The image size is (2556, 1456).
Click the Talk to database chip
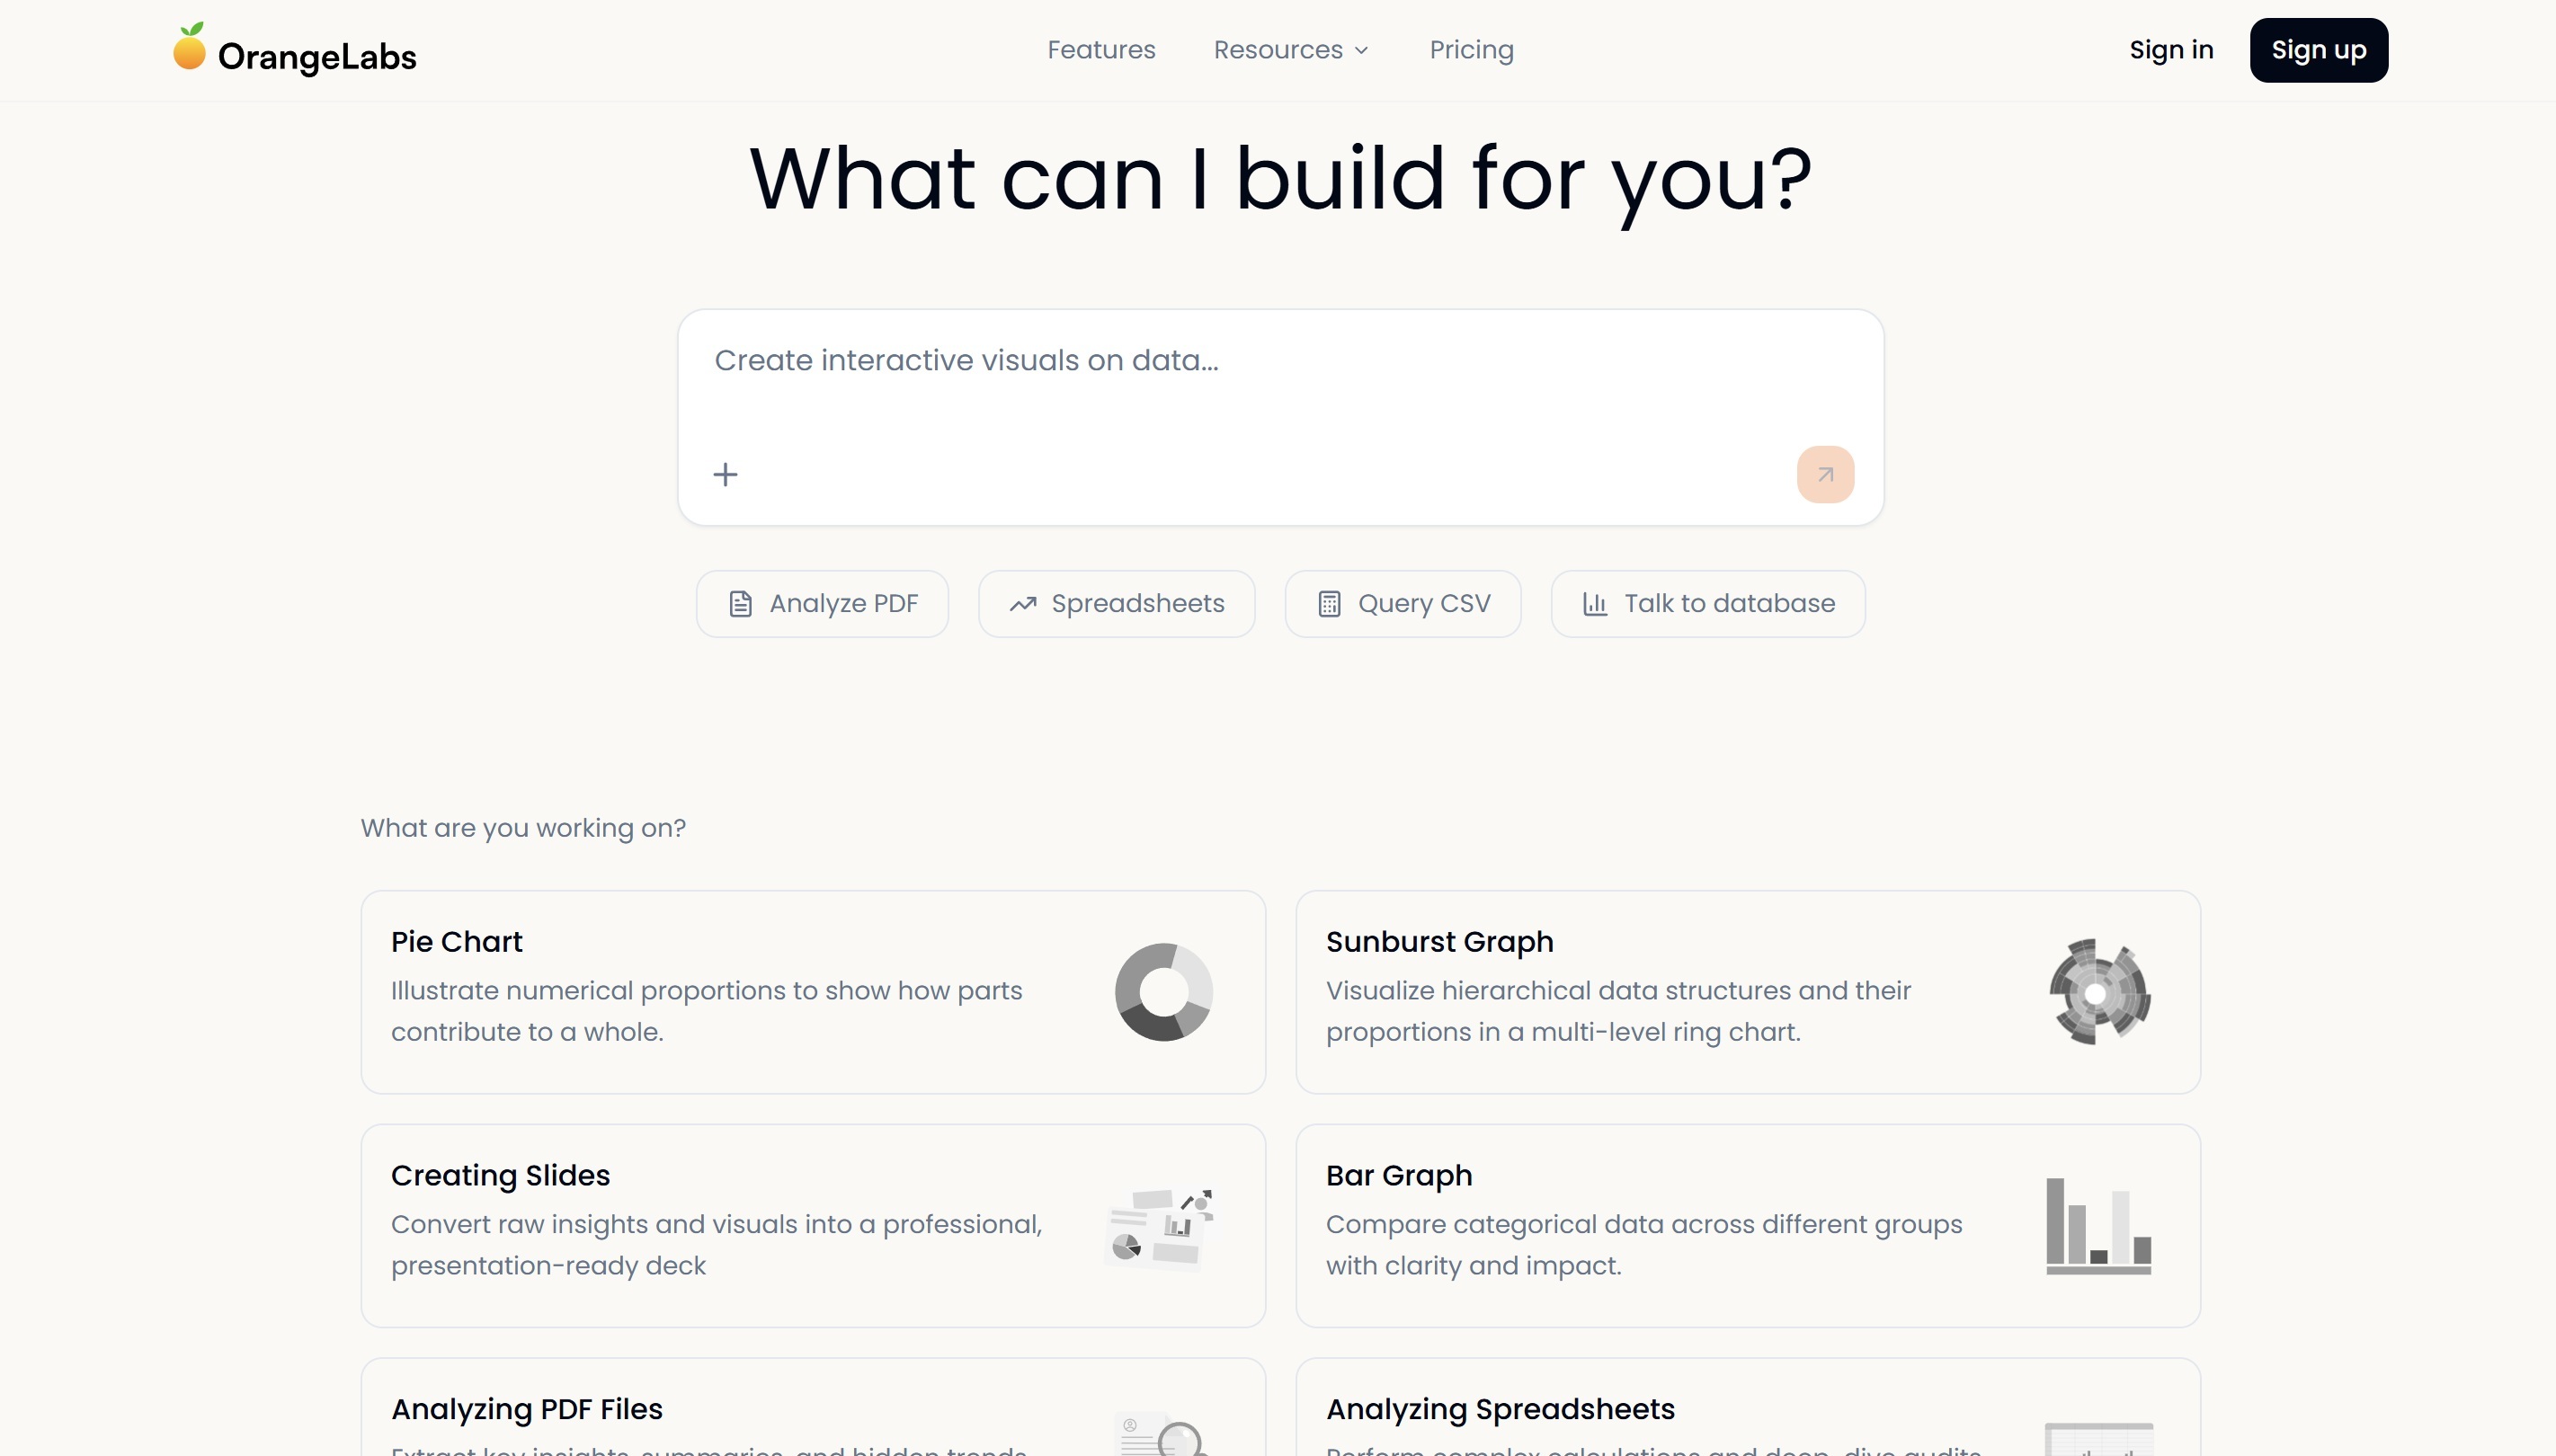pos(1707,604)
